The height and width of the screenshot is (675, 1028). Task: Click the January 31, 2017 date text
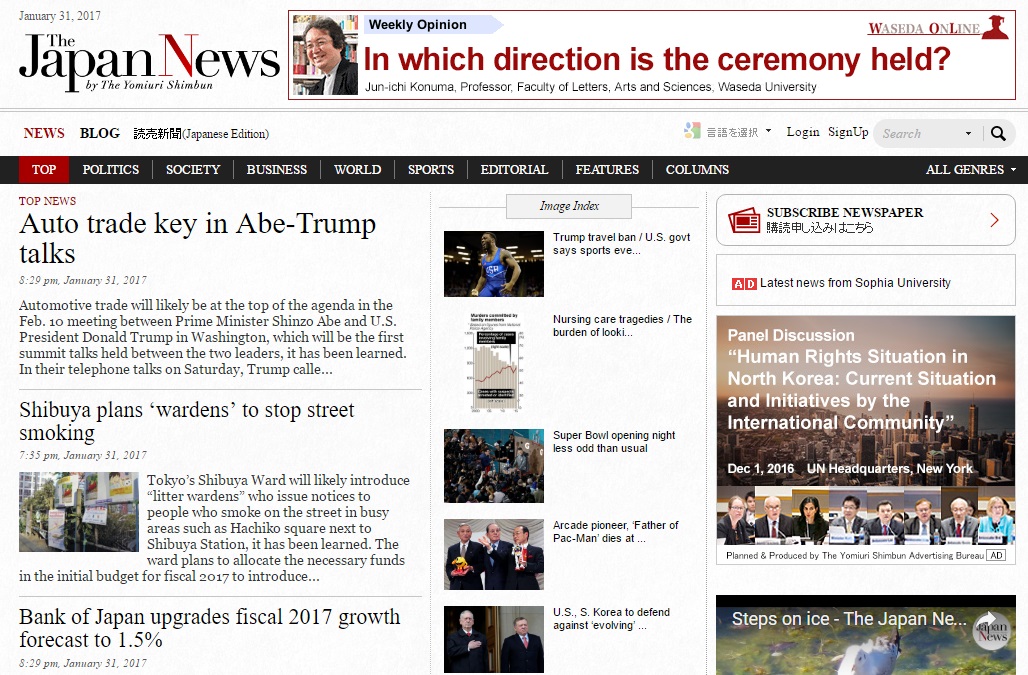[60, 16]
